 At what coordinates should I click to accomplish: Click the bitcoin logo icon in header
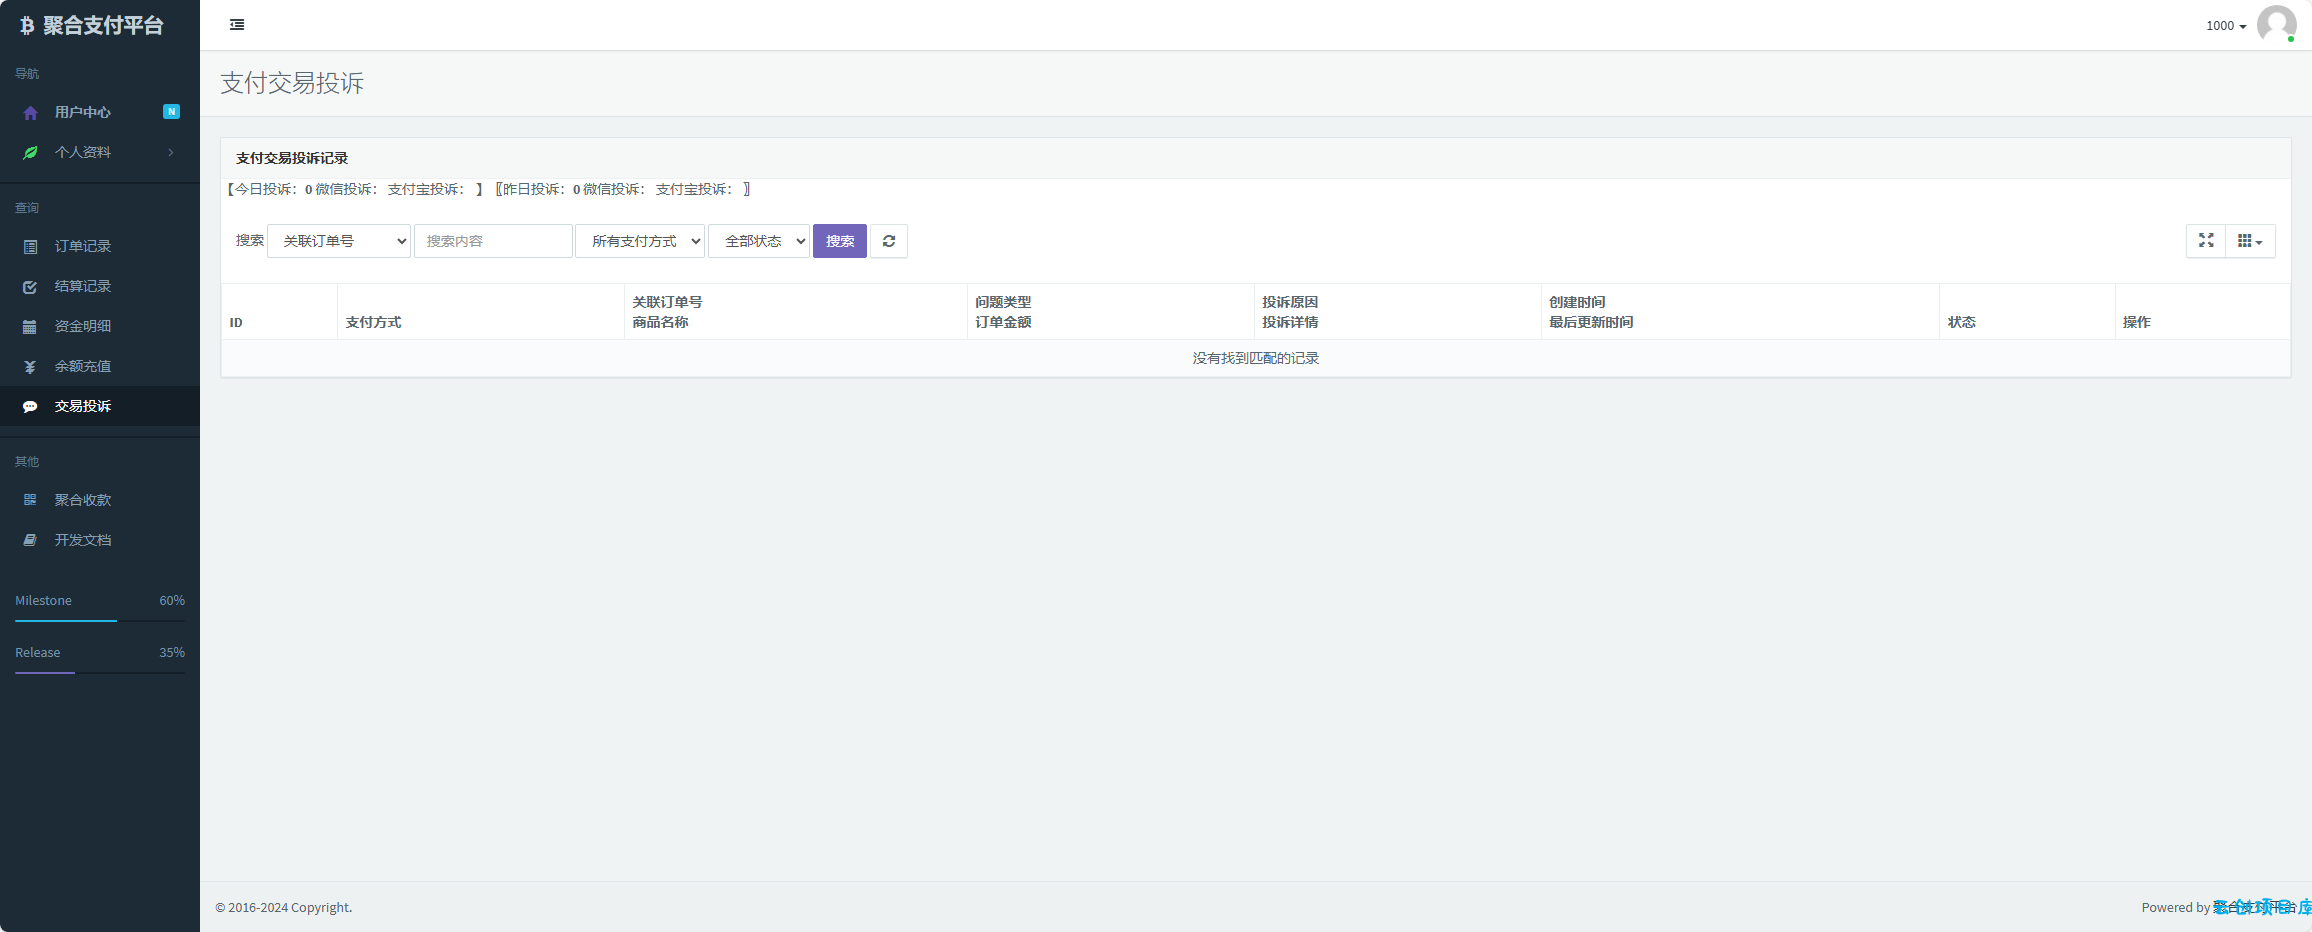[27, 26]
